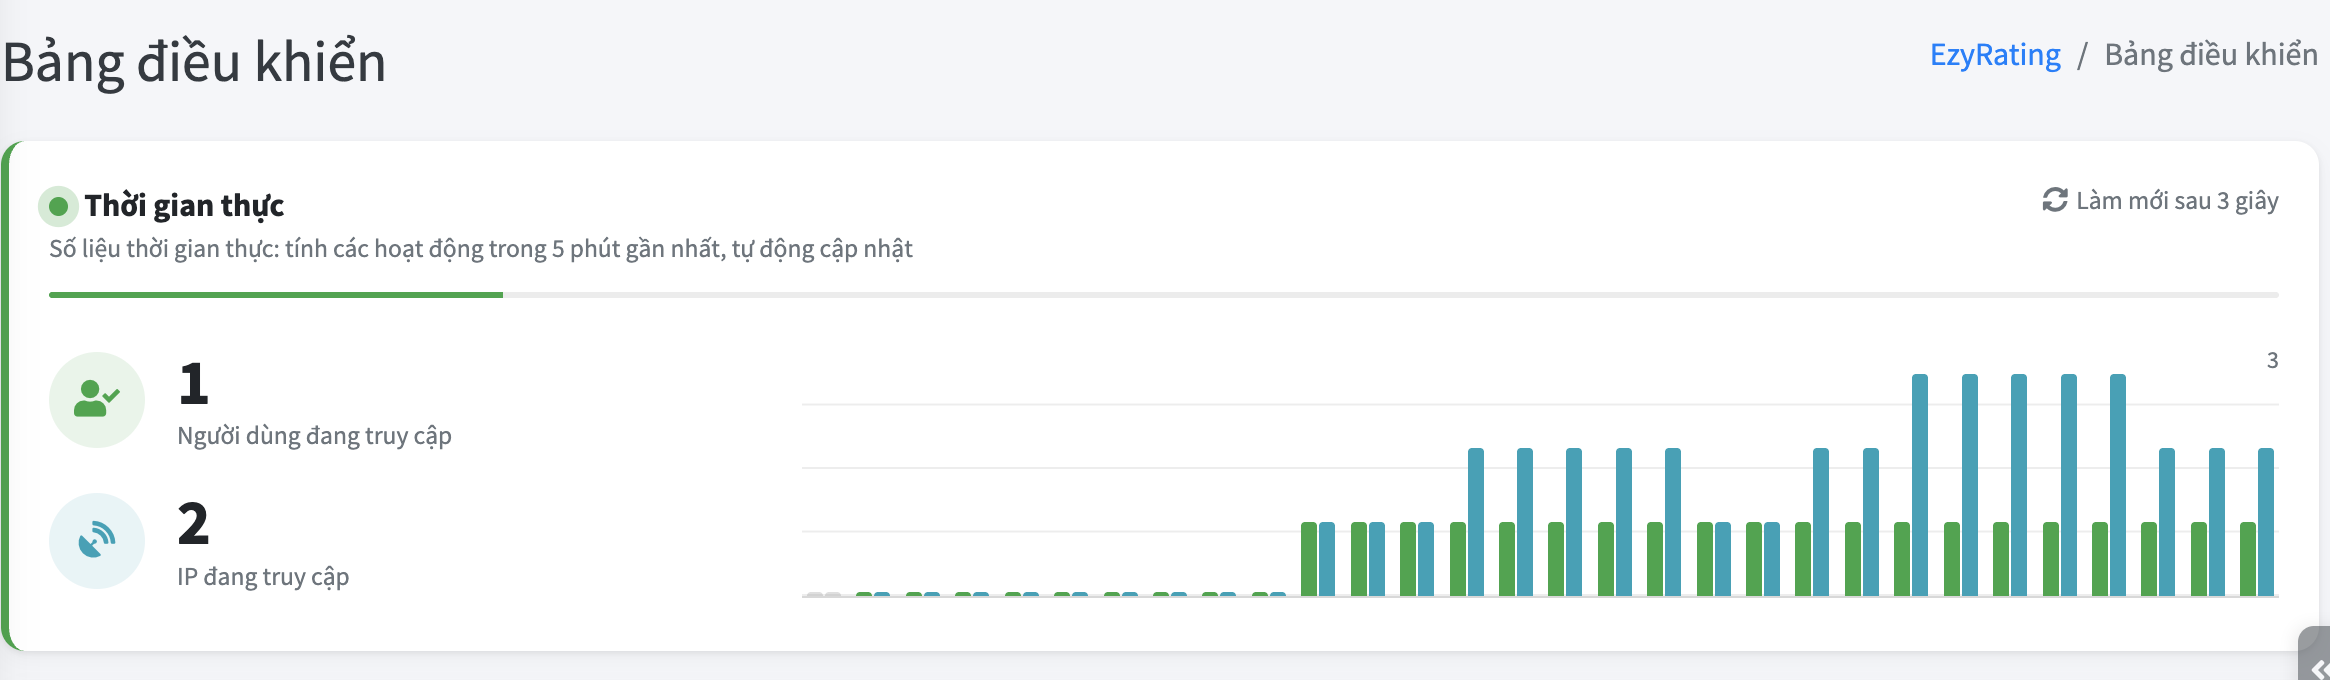Click the 'Làm mới sau 3 giây' text
This screenshot has width=2330, height=680.
2177,201
